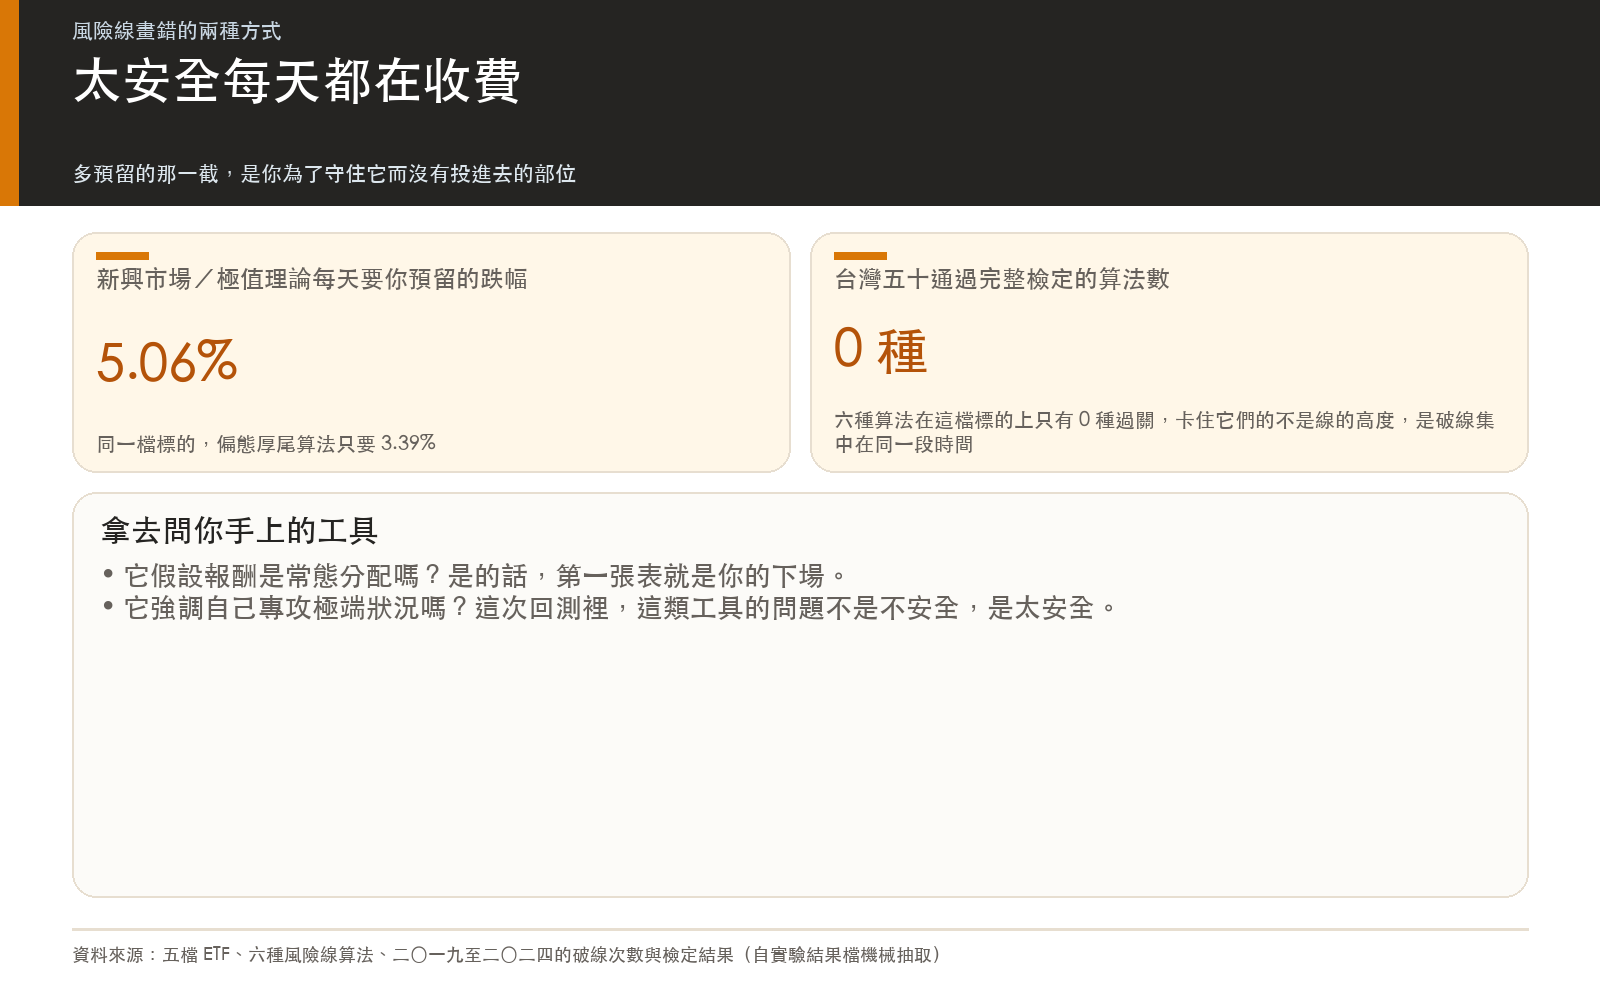Image resolution: width=1600 pixels, height=1000 pixels.
Task: Click the bullet starting 它假設報酬是常態分配嗎
Action: click(475, 576)
